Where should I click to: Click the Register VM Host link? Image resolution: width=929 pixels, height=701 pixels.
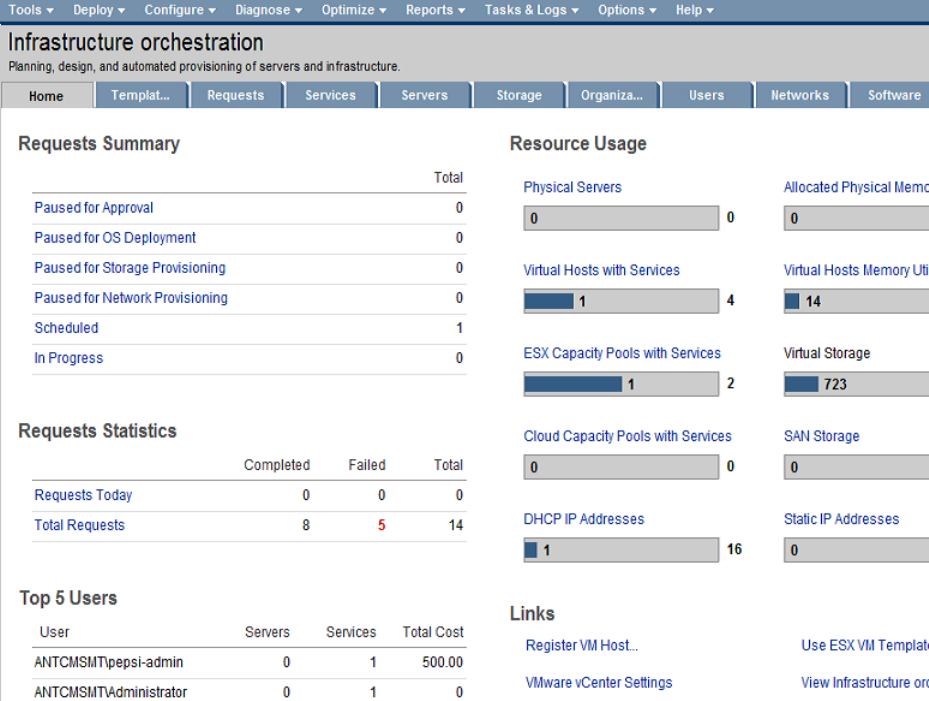[x=581, y=645]
